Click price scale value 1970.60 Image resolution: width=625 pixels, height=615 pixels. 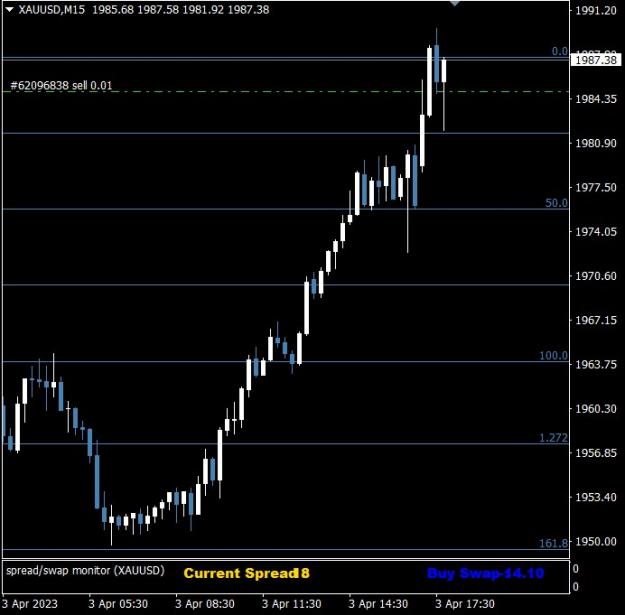point(596,276)
